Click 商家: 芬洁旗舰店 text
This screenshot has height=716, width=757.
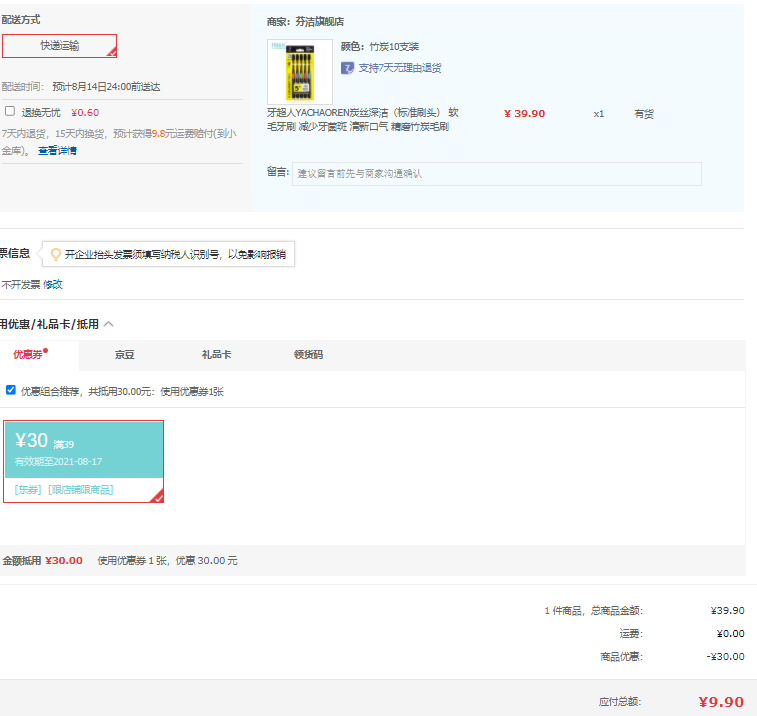click(306, 22)
